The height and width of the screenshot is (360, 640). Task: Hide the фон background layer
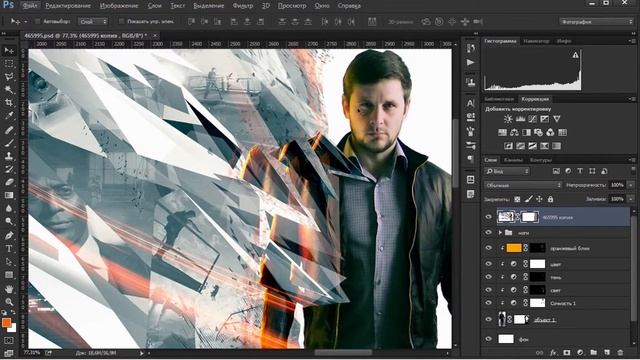coord(489,339)
